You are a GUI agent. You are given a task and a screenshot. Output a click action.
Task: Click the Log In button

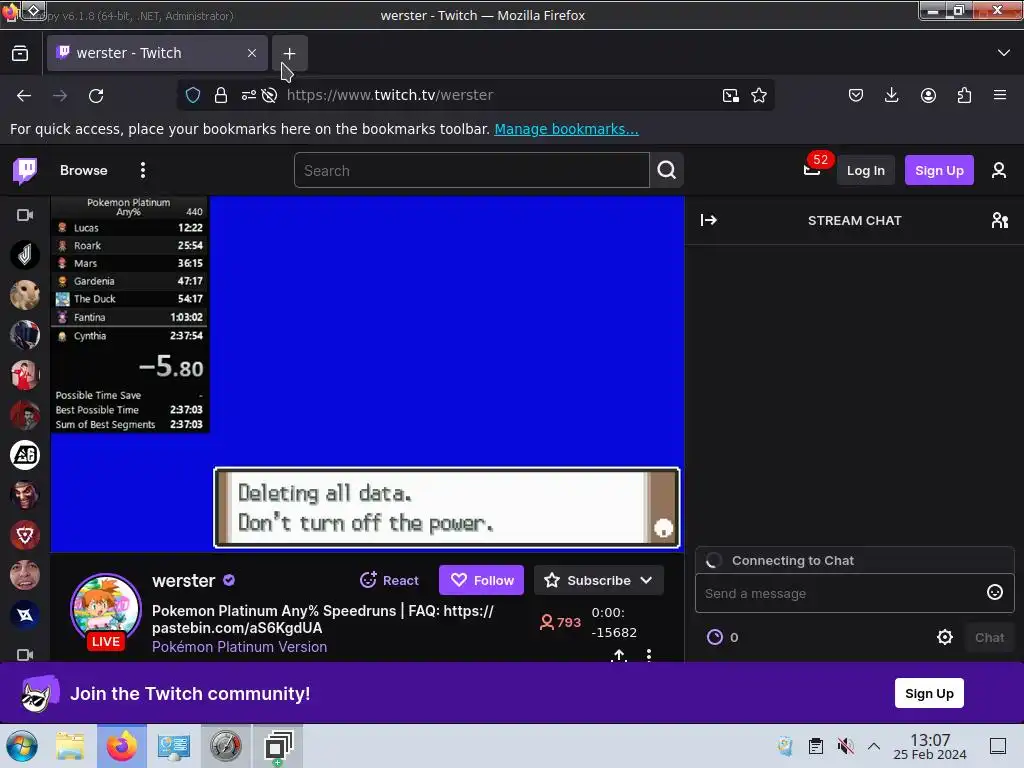coord(865,170)
